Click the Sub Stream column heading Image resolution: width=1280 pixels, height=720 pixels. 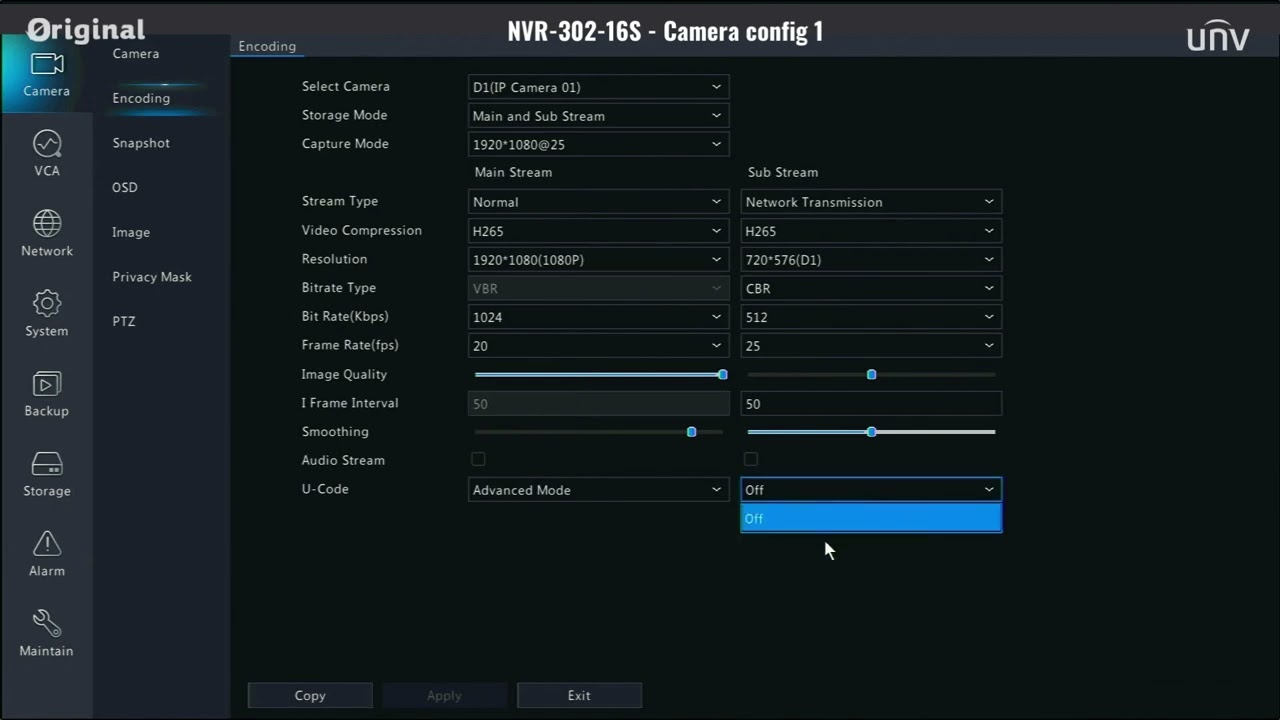pos(783,172)
